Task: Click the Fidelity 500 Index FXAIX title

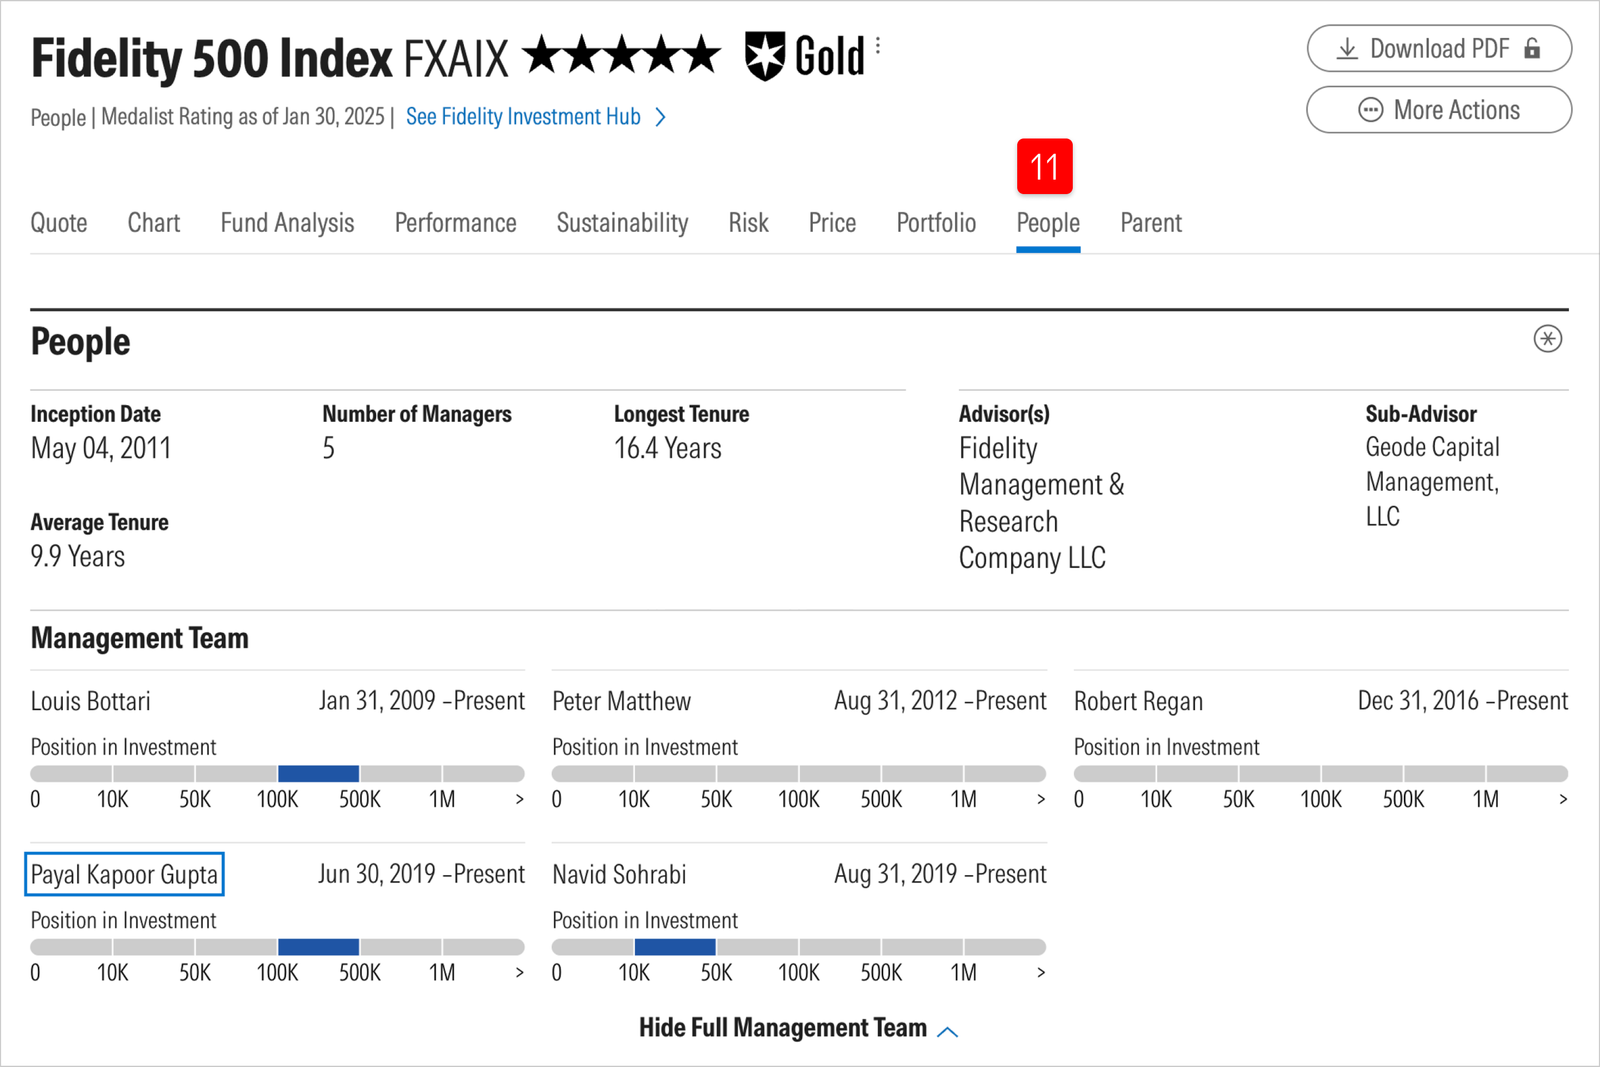Action: [x=270, y=58]
